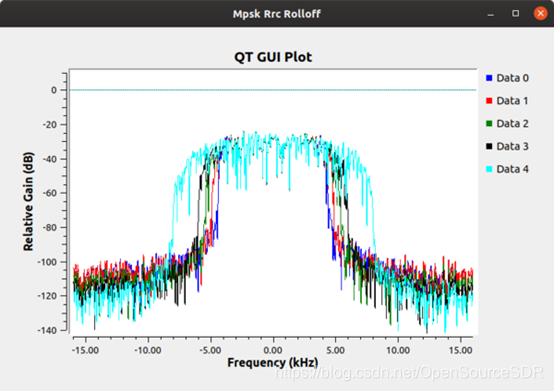Screen dimensions: 554x391
Task: Close the Mpsk Rrc Rolloff window
Action: [x=541, y=13]
